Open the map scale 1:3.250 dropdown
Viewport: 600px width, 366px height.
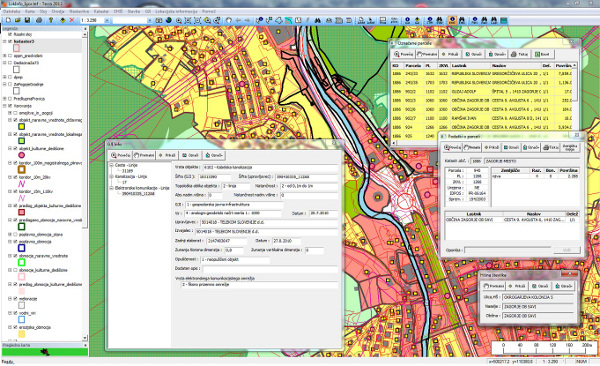107,20
